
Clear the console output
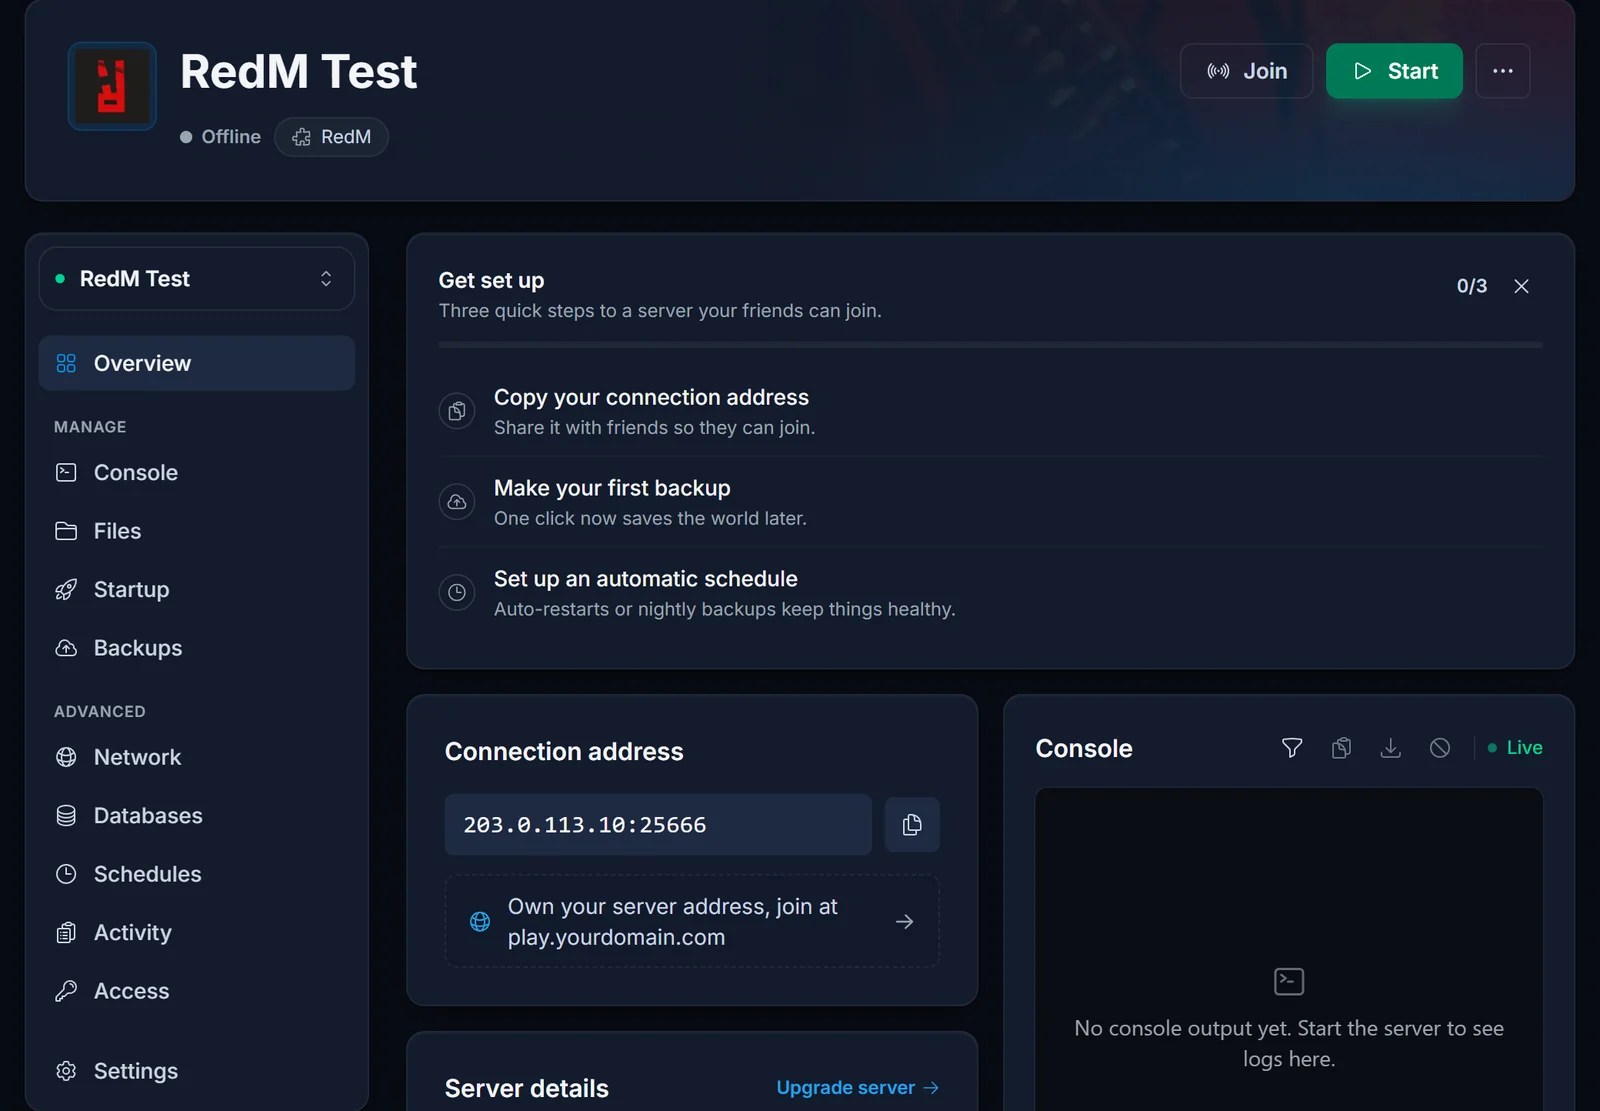tap(1440, 748)
